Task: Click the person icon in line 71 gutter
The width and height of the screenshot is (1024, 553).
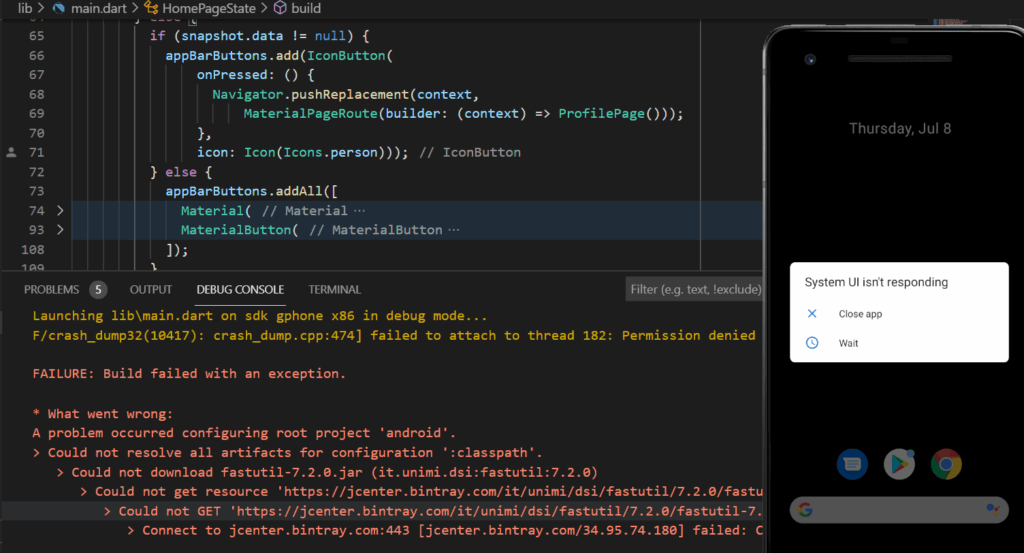Action: [11, 152]
